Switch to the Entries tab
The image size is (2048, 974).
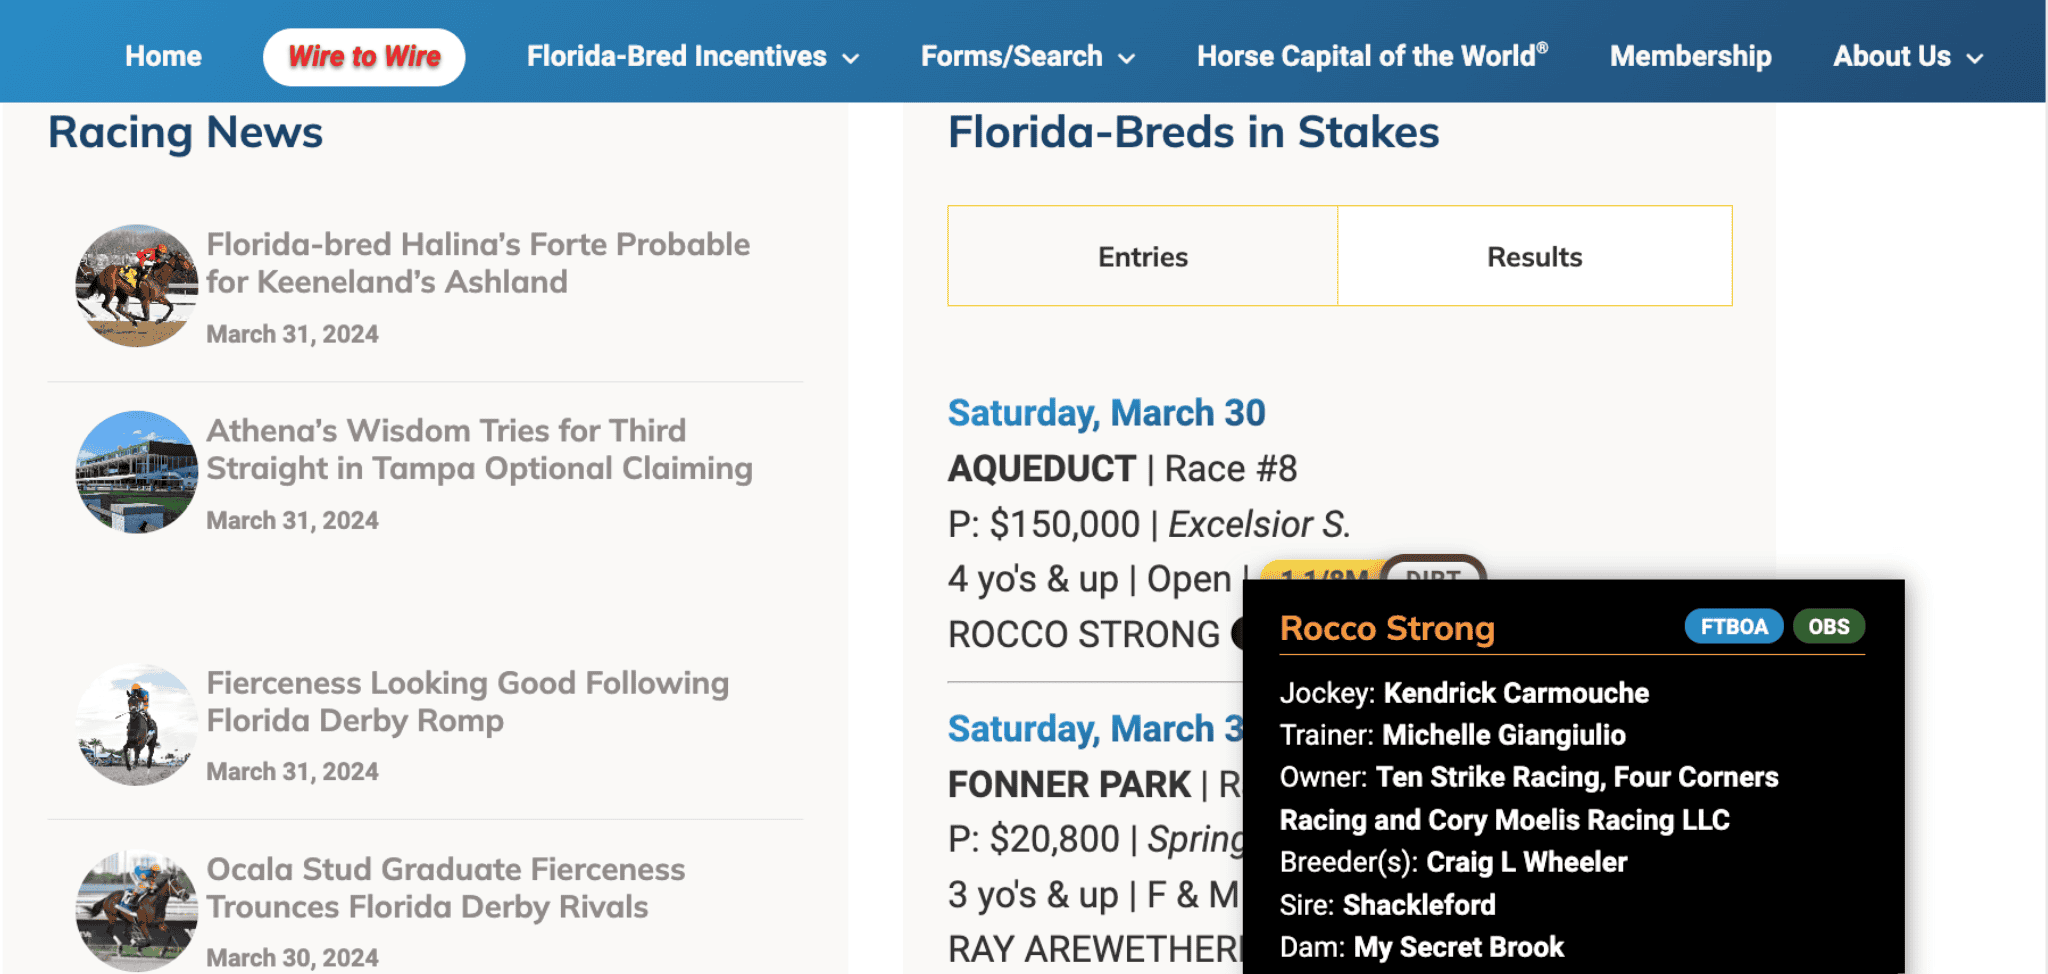(x=1143, y=256)
